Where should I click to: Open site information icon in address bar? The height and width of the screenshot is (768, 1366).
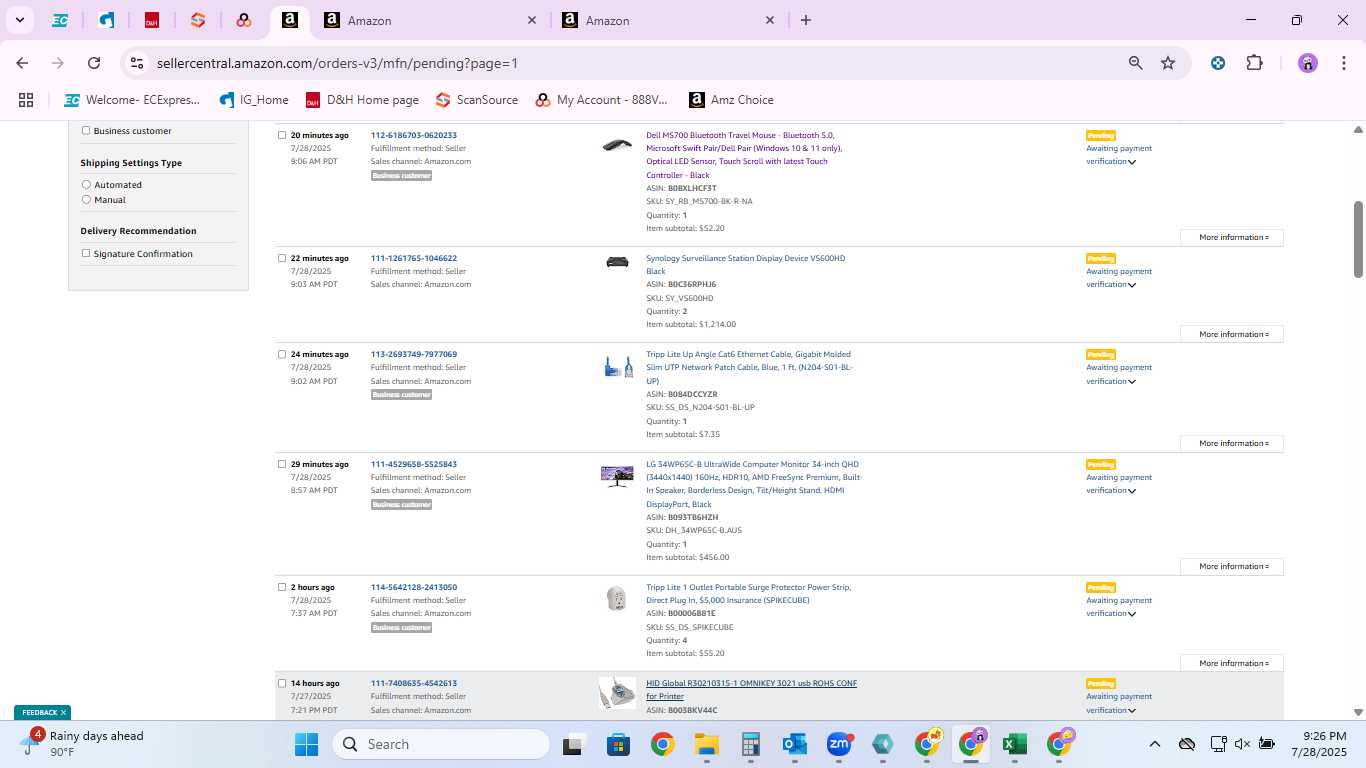tap(138, 63)
